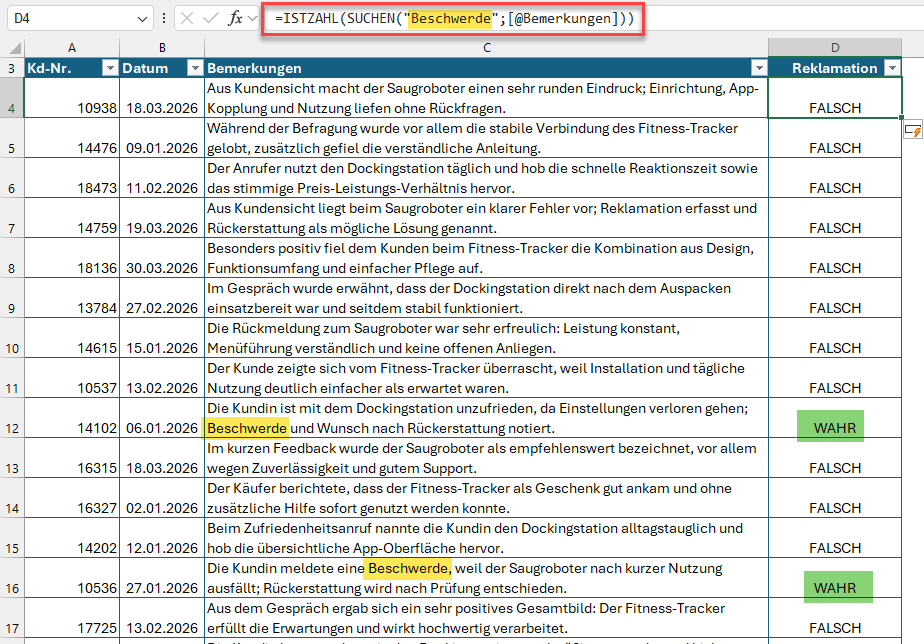Select customer number 14615

(x=72, y=338)
